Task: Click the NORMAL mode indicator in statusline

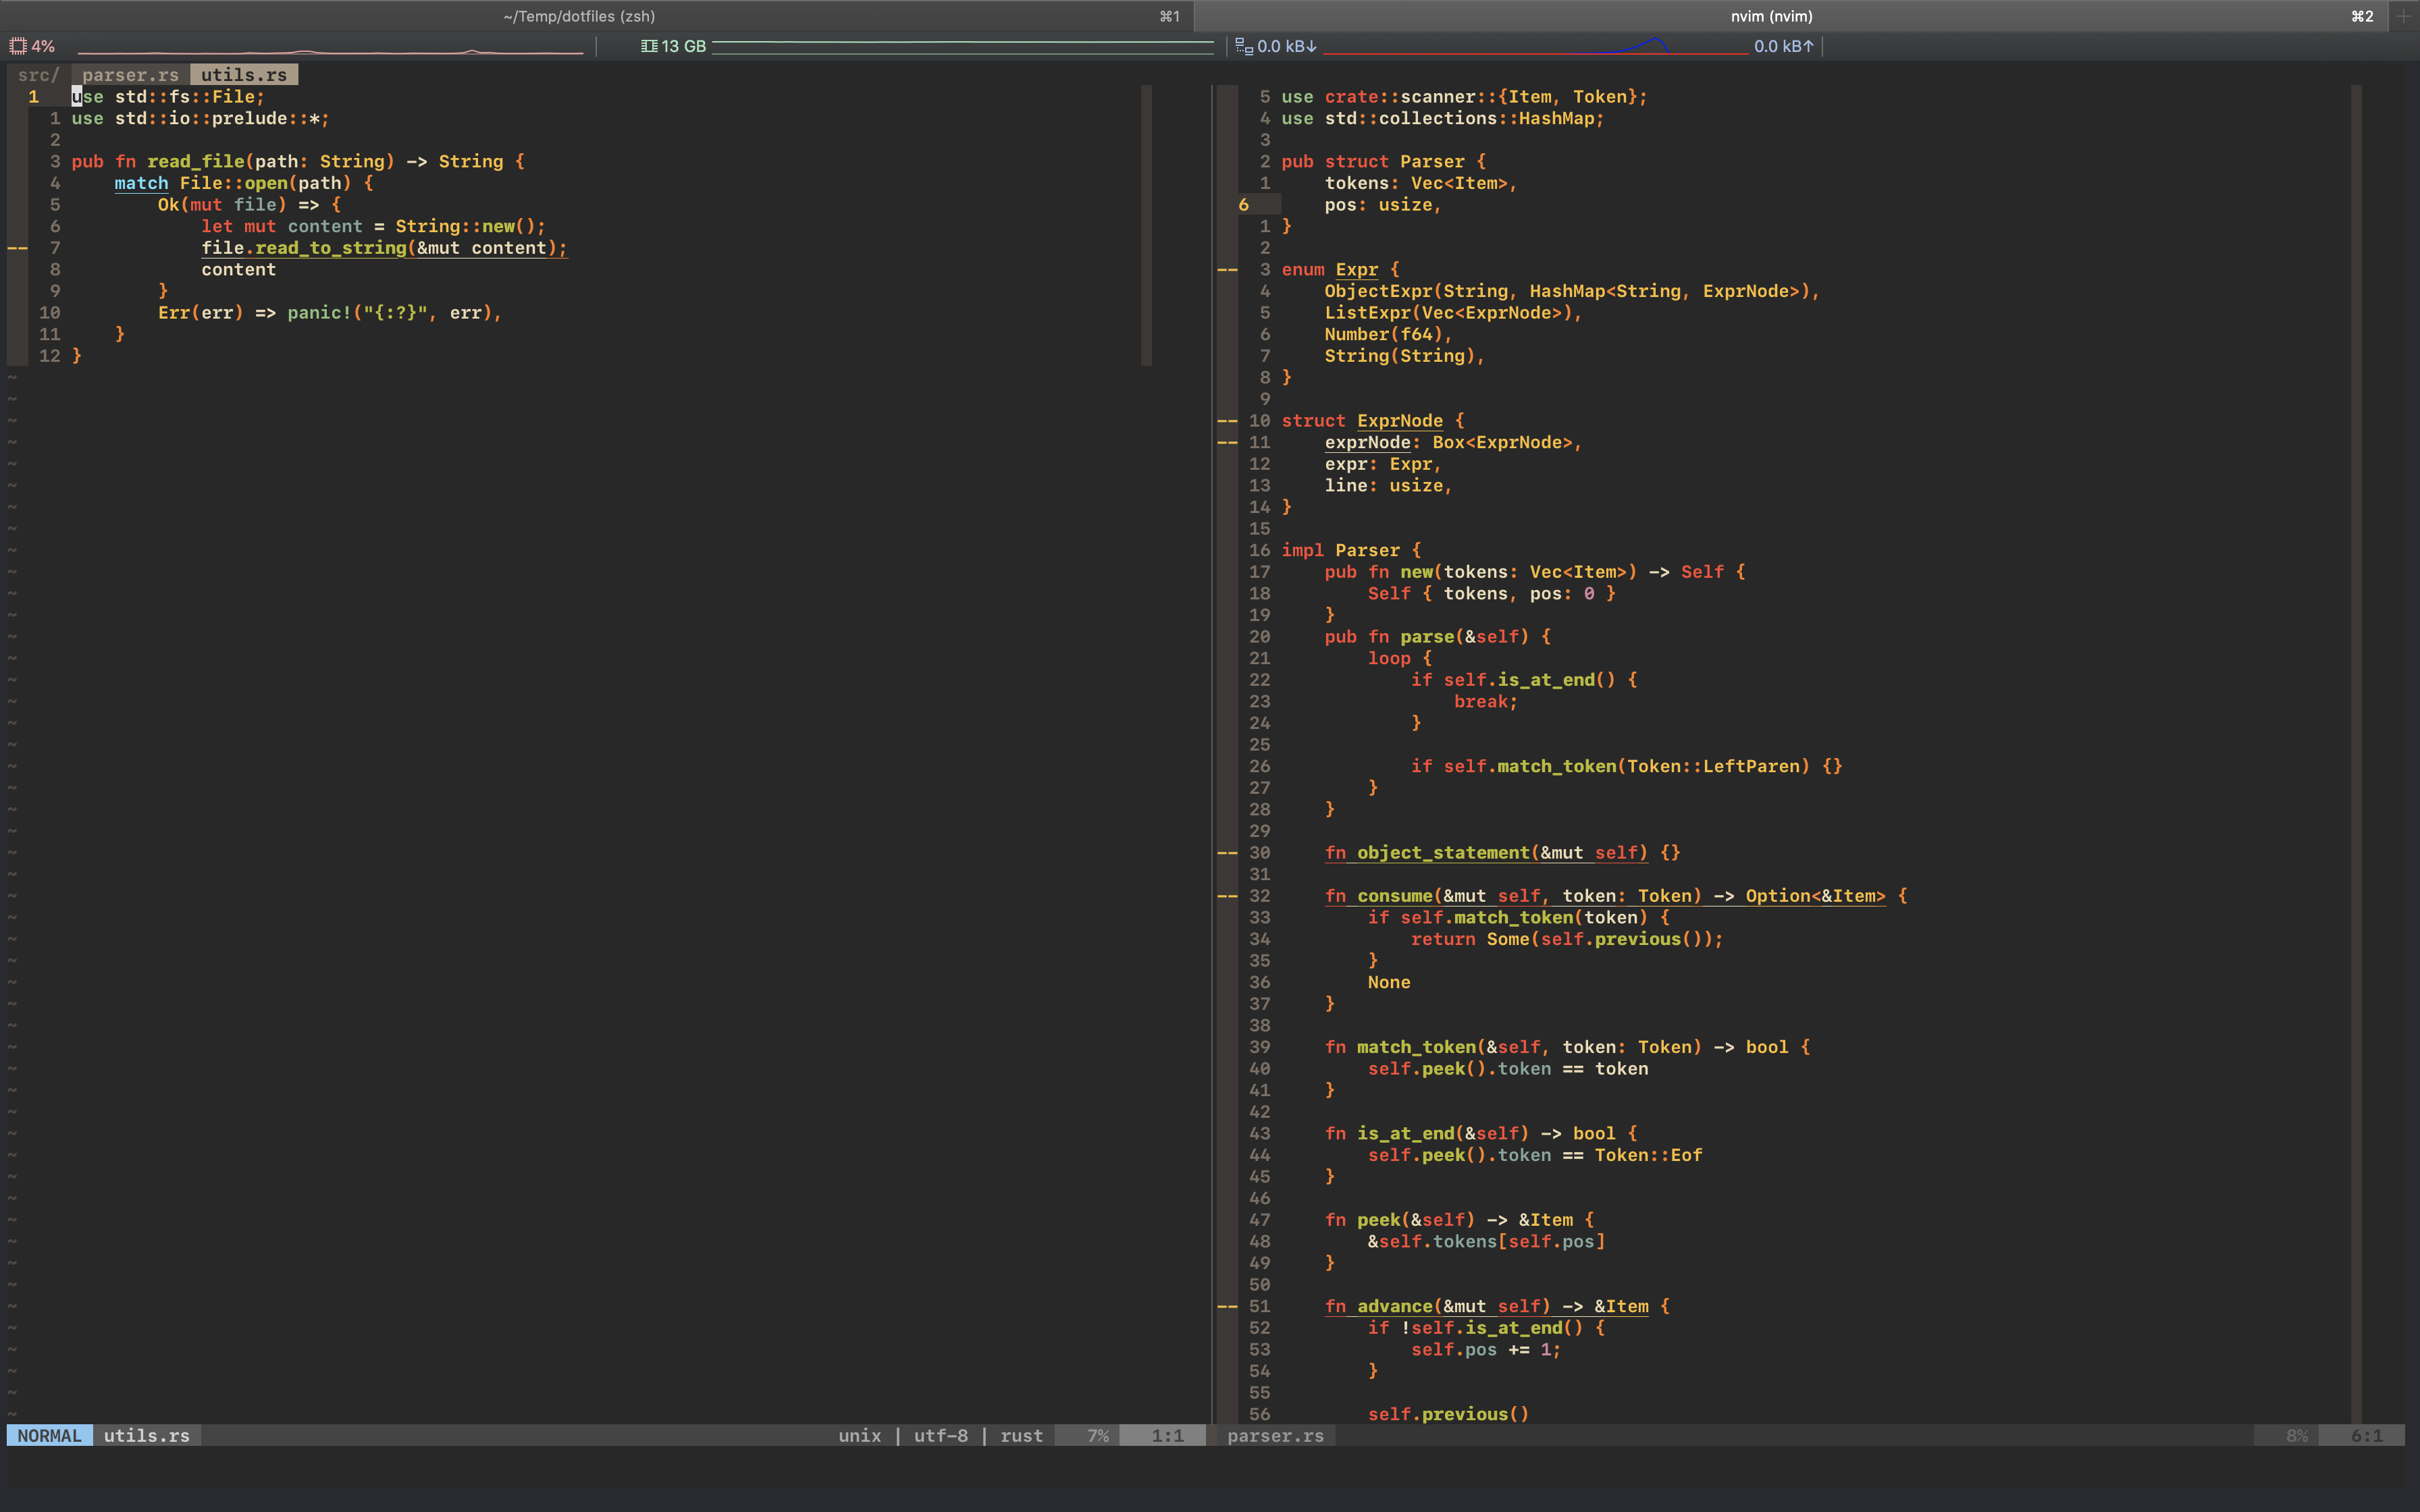Action: pos(49,1435)
